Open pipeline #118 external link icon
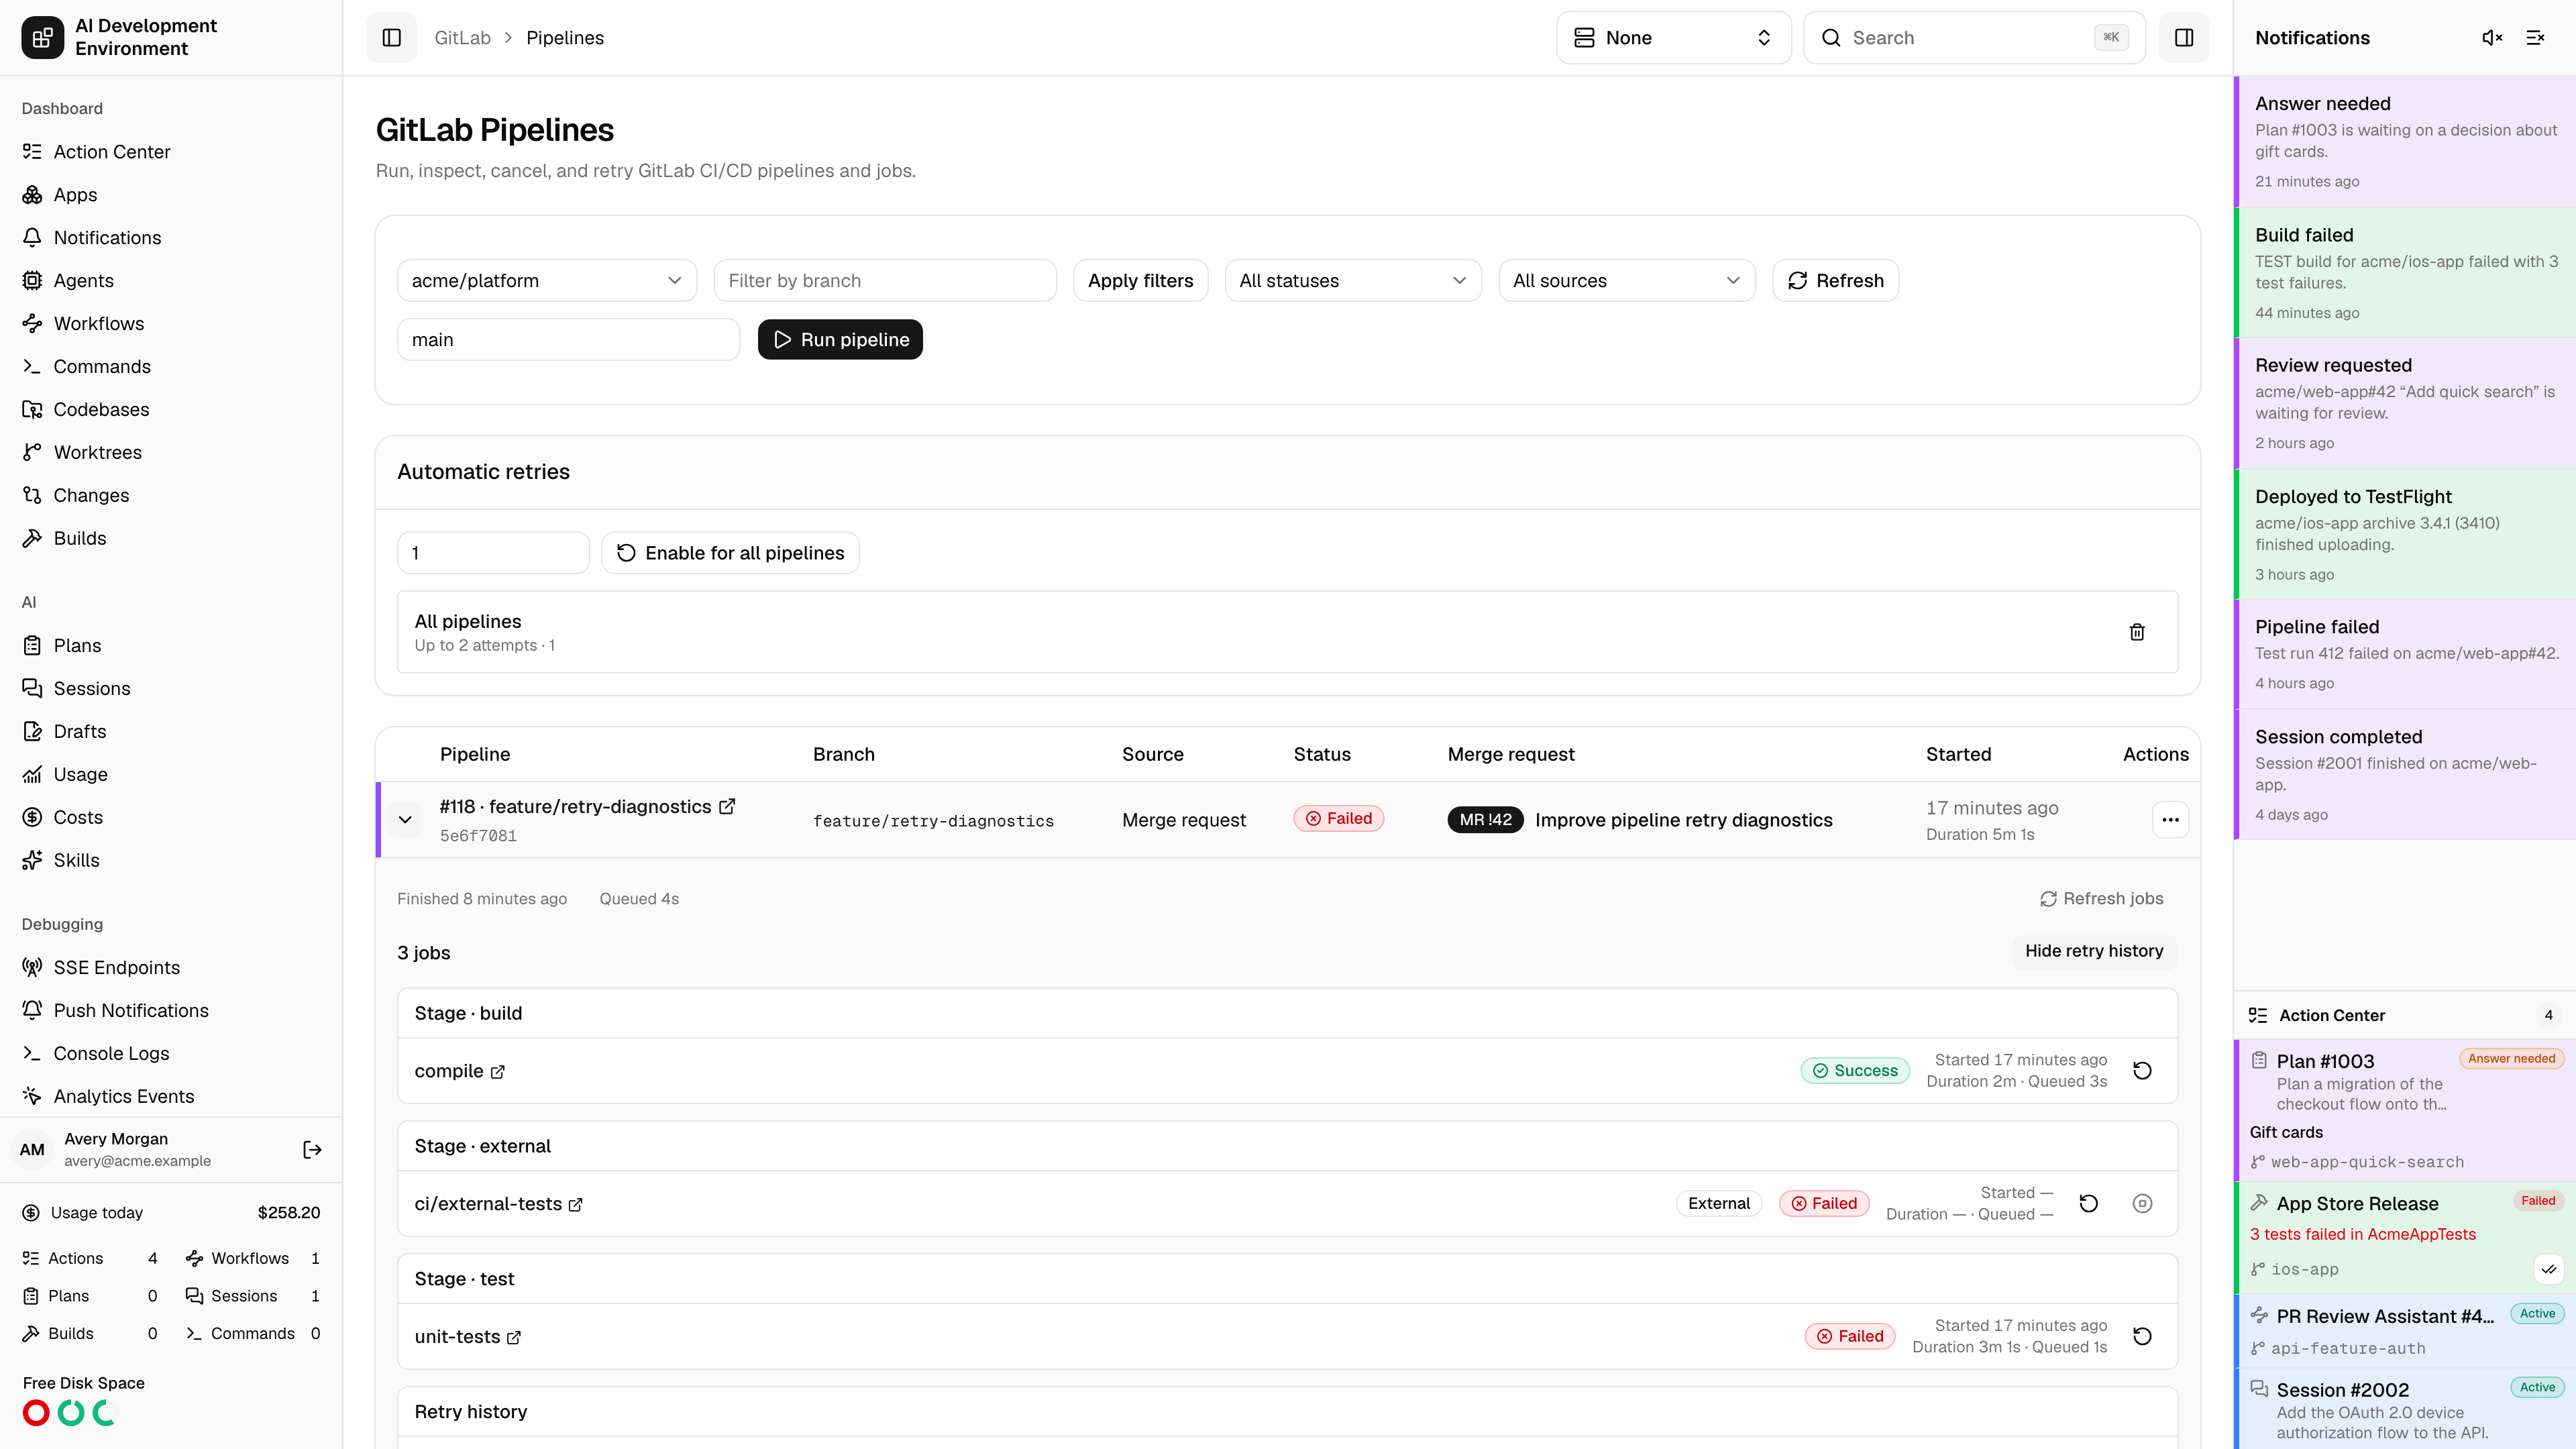2576x1449 pixels. [x=727, y=806]
